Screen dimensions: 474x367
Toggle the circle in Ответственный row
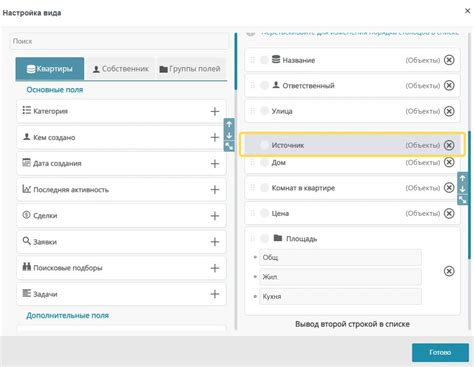point(264,86)
